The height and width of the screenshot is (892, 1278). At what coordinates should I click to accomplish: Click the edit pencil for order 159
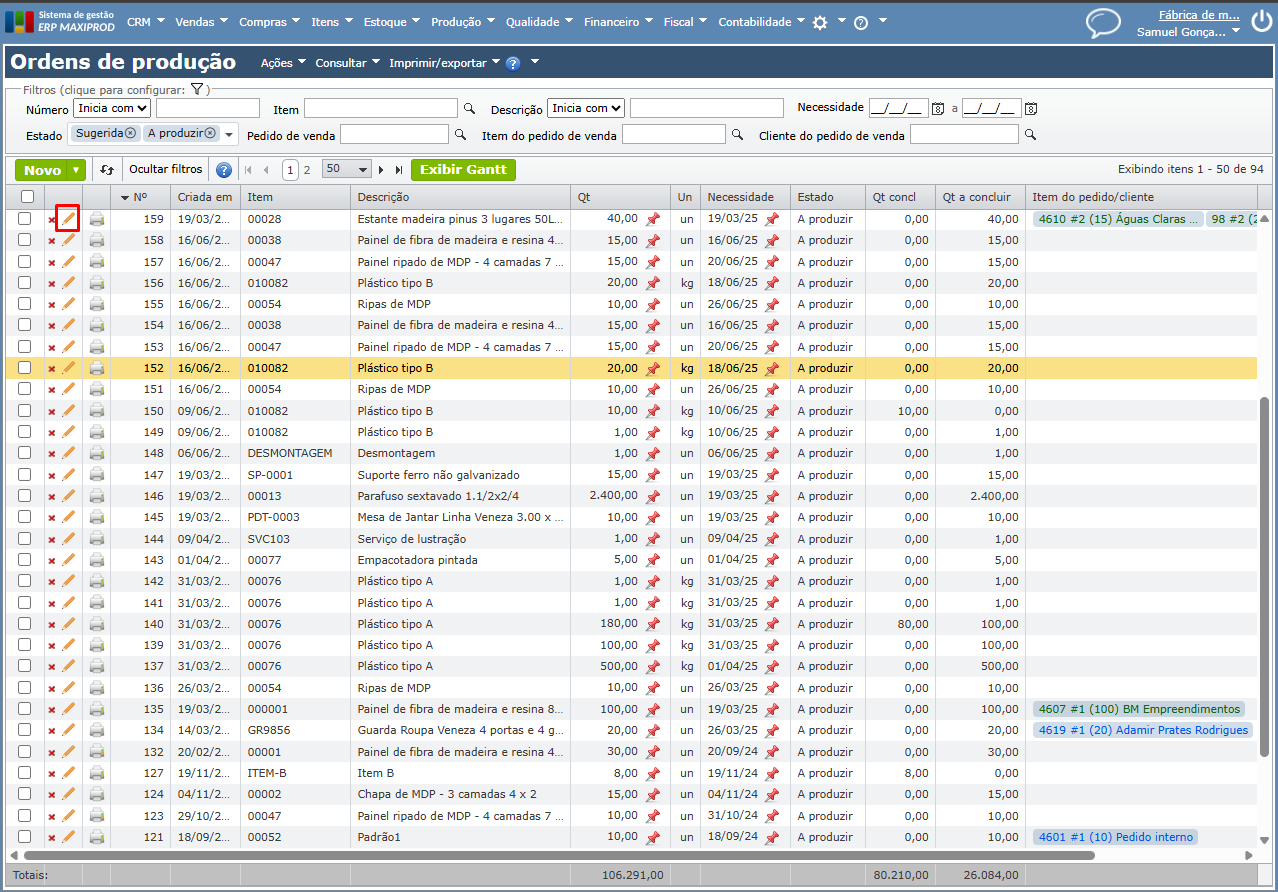tap(68, 218)
